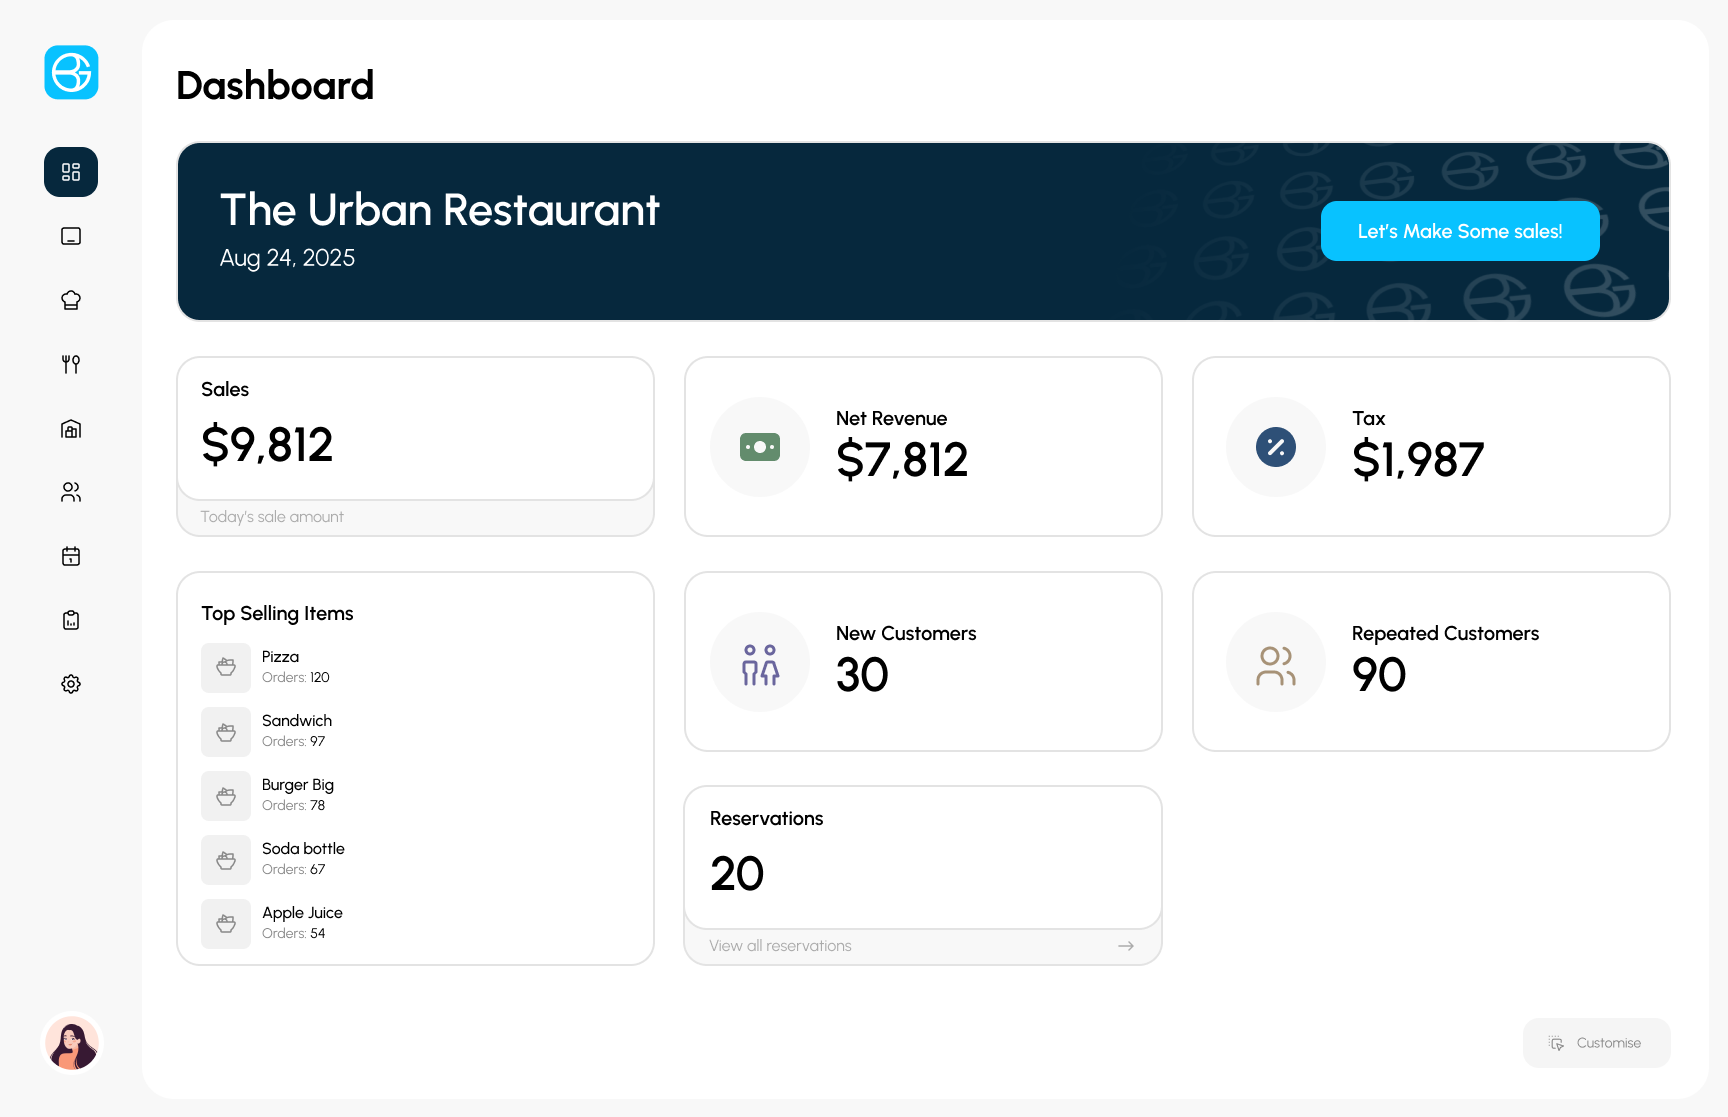Click the percentage icon on Tax card
This screenshot has width=1728, height=1117.
coord(1275,447)
